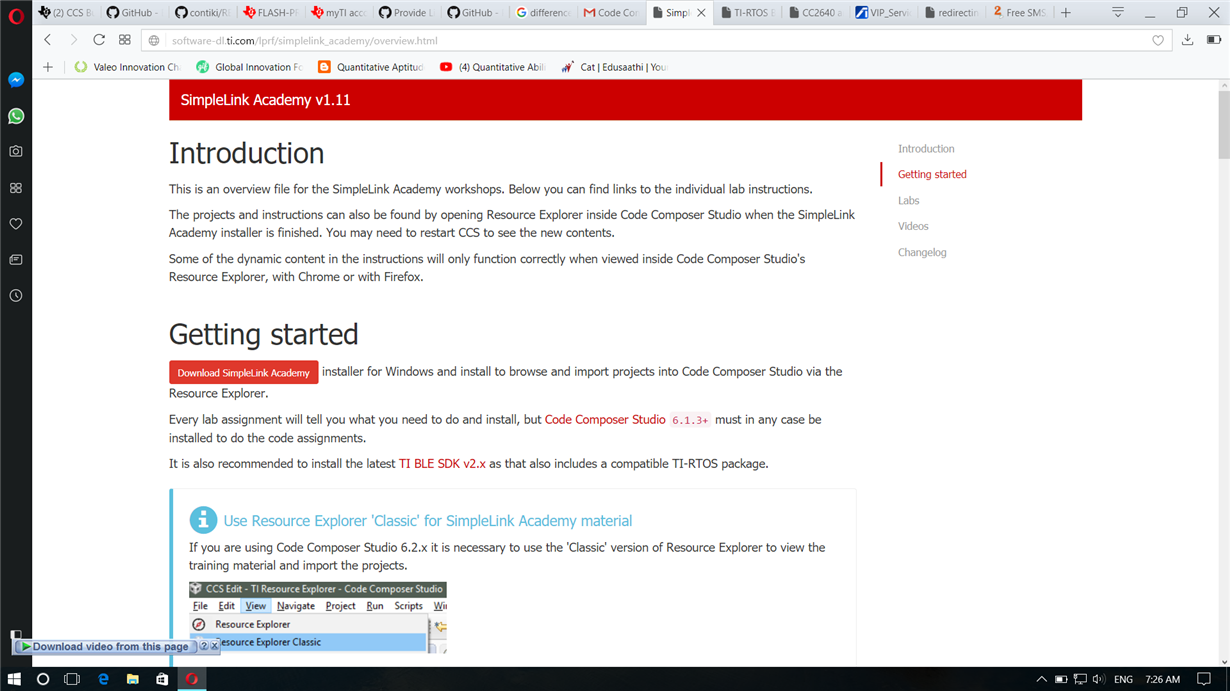
Task: Open WhatsApp in the Opera sidebar
Action: point(16,116)
